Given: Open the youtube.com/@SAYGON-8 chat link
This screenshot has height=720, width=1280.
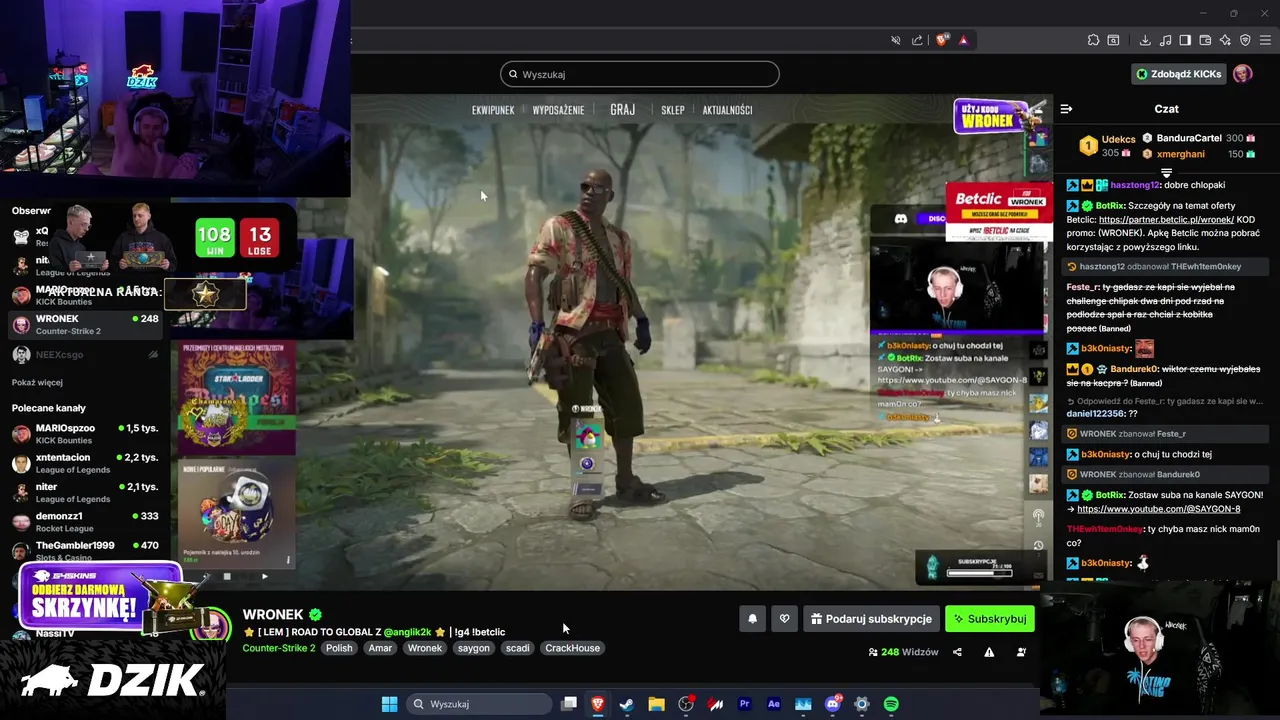Looking at the screenshot, I should [1158, 509].
